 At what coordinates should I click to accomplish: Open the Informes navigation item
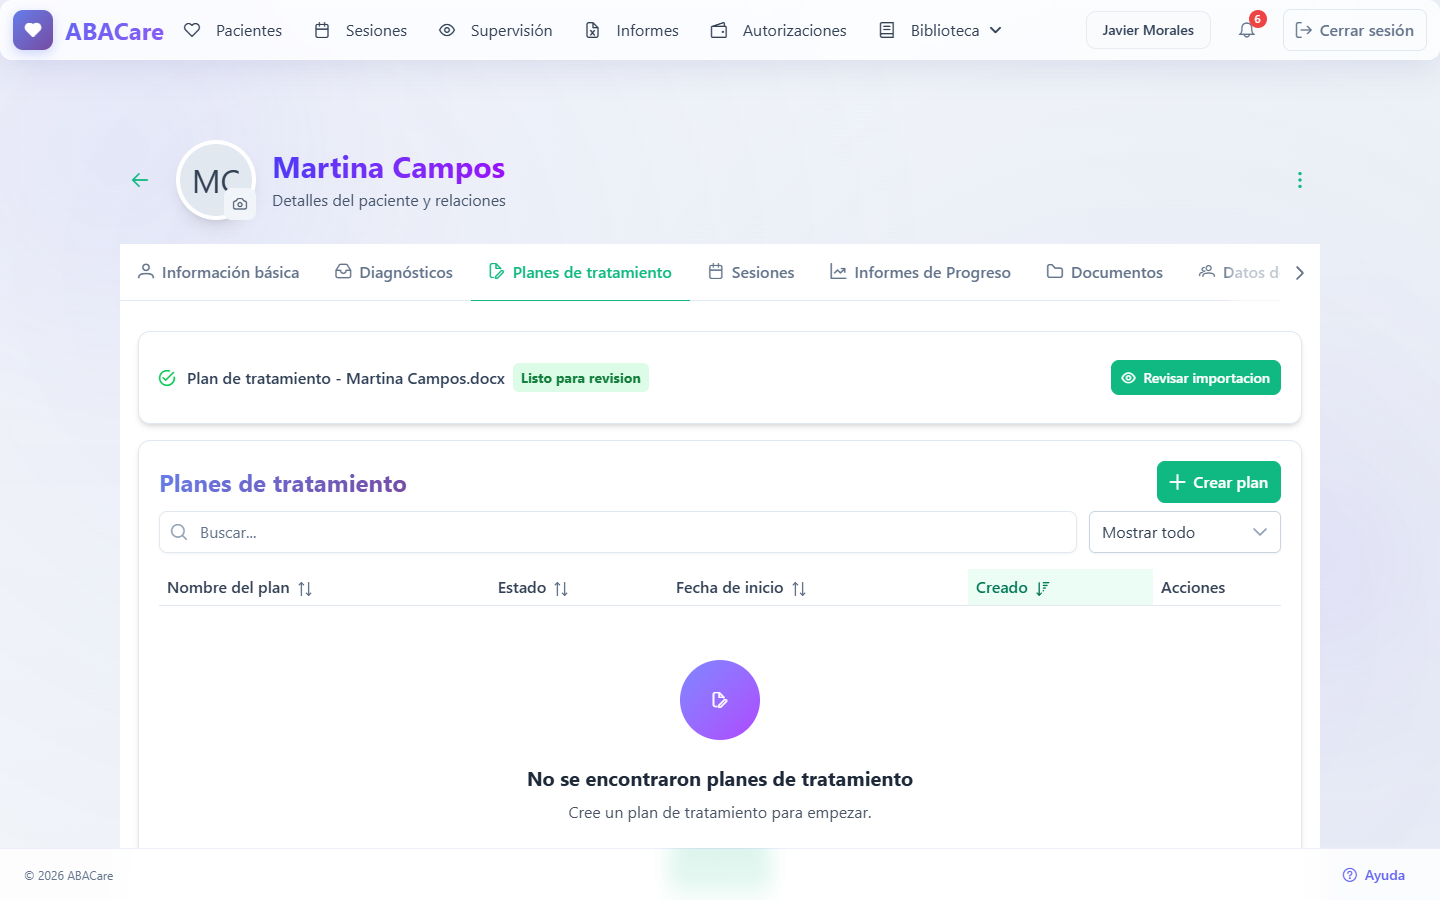pos(632,30)
